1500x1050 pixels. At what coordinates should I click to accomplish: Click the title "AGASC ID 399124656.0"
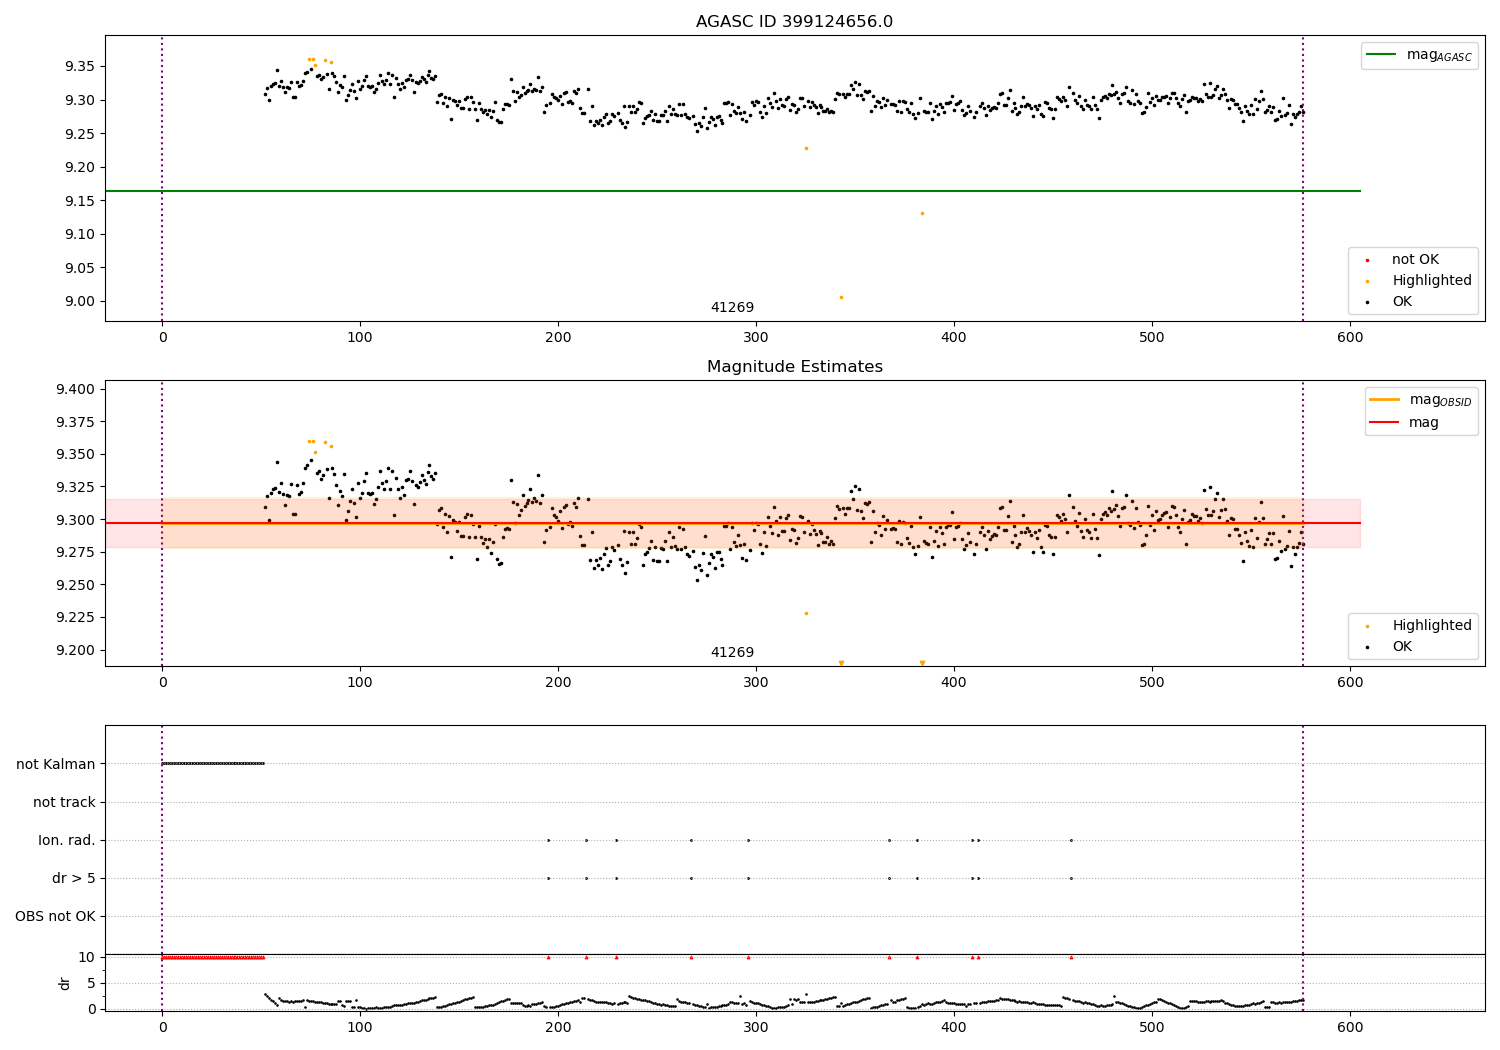click(794, 22)
